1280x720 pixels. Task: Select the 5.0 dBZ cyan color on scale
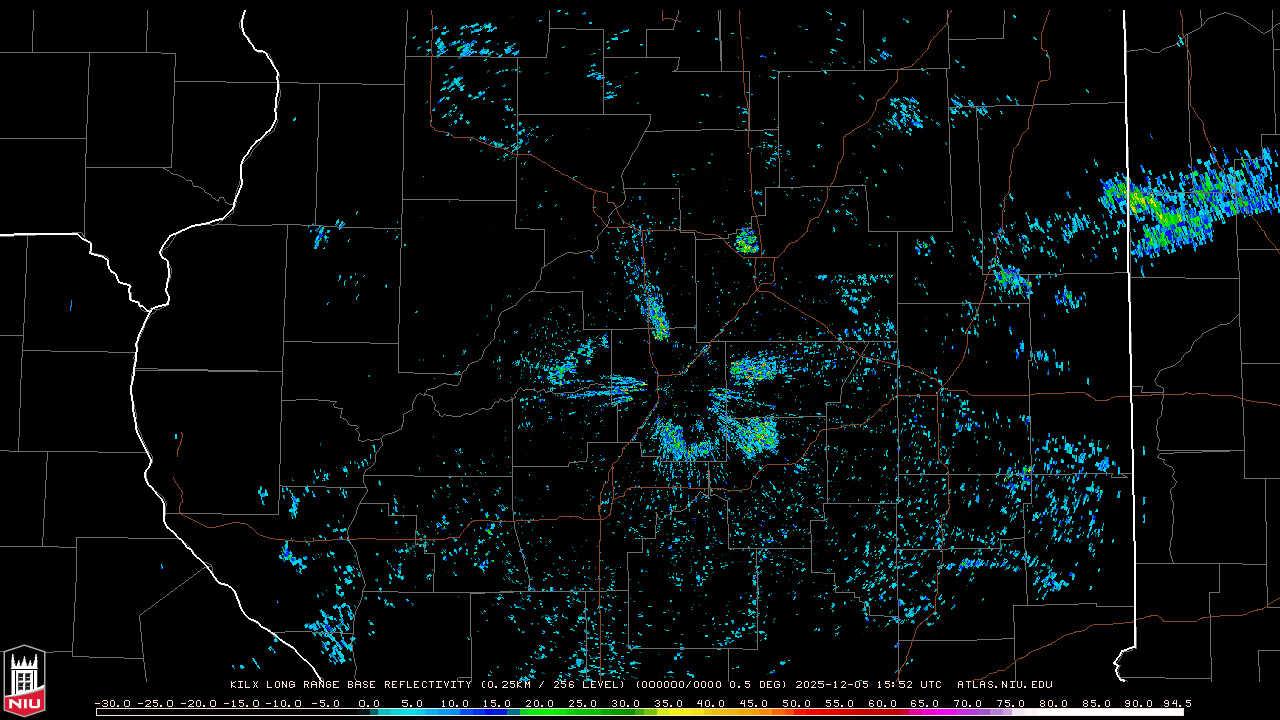(412, 712)
